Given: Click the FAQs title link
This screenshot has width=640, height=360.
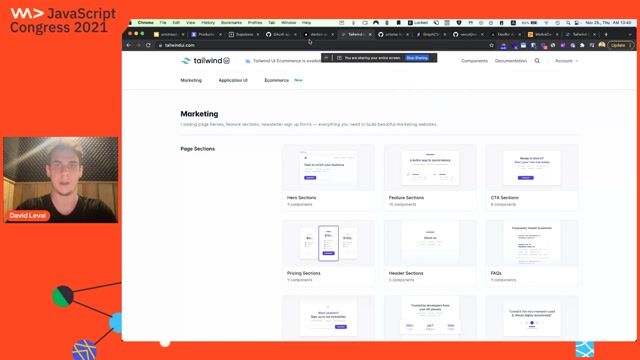Looking at the screenshot, I should click(496, 273).
